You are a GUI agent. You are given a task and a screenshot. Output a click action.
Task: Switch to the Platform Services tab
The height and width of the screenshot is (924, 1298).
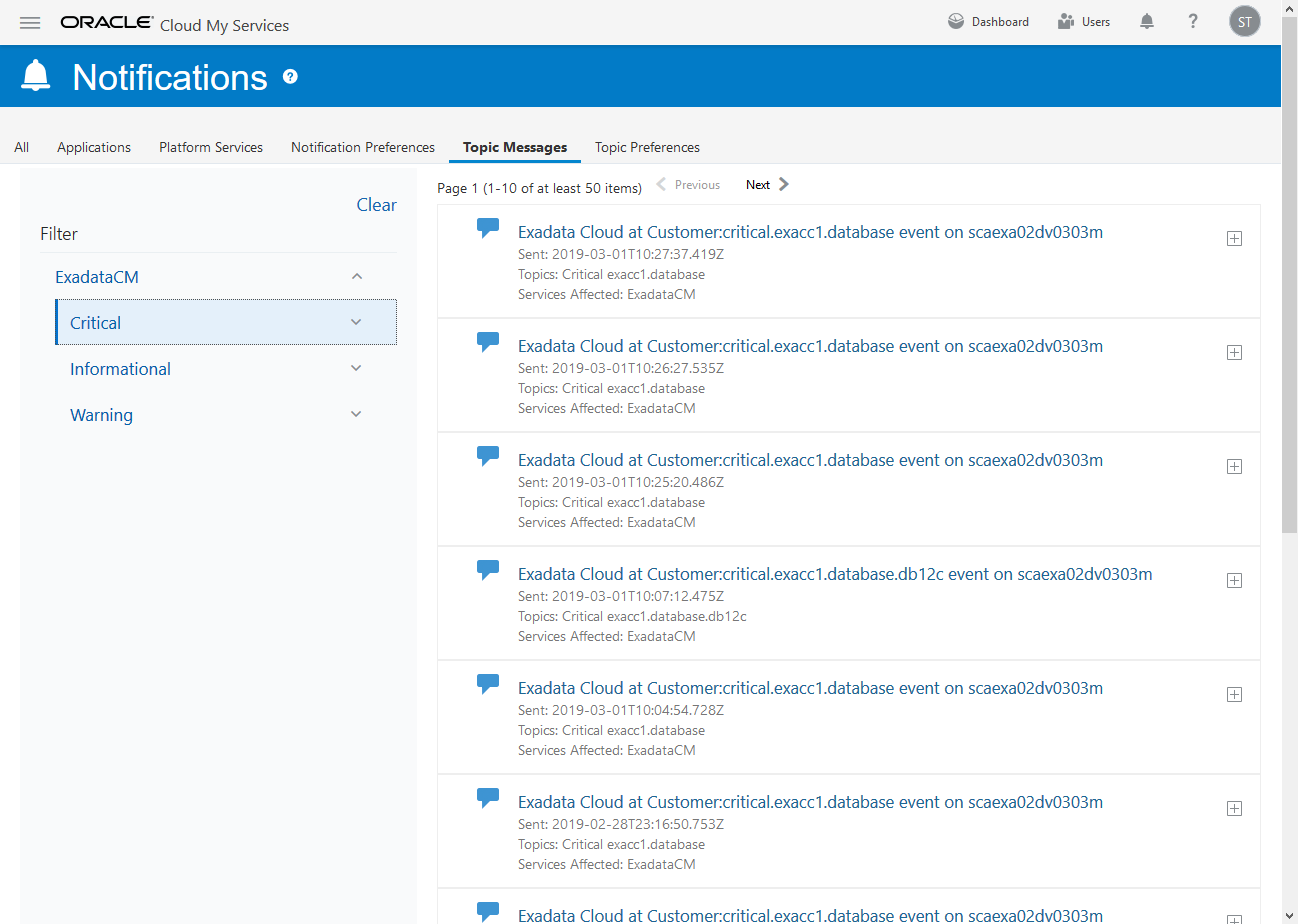click(211, 147)
